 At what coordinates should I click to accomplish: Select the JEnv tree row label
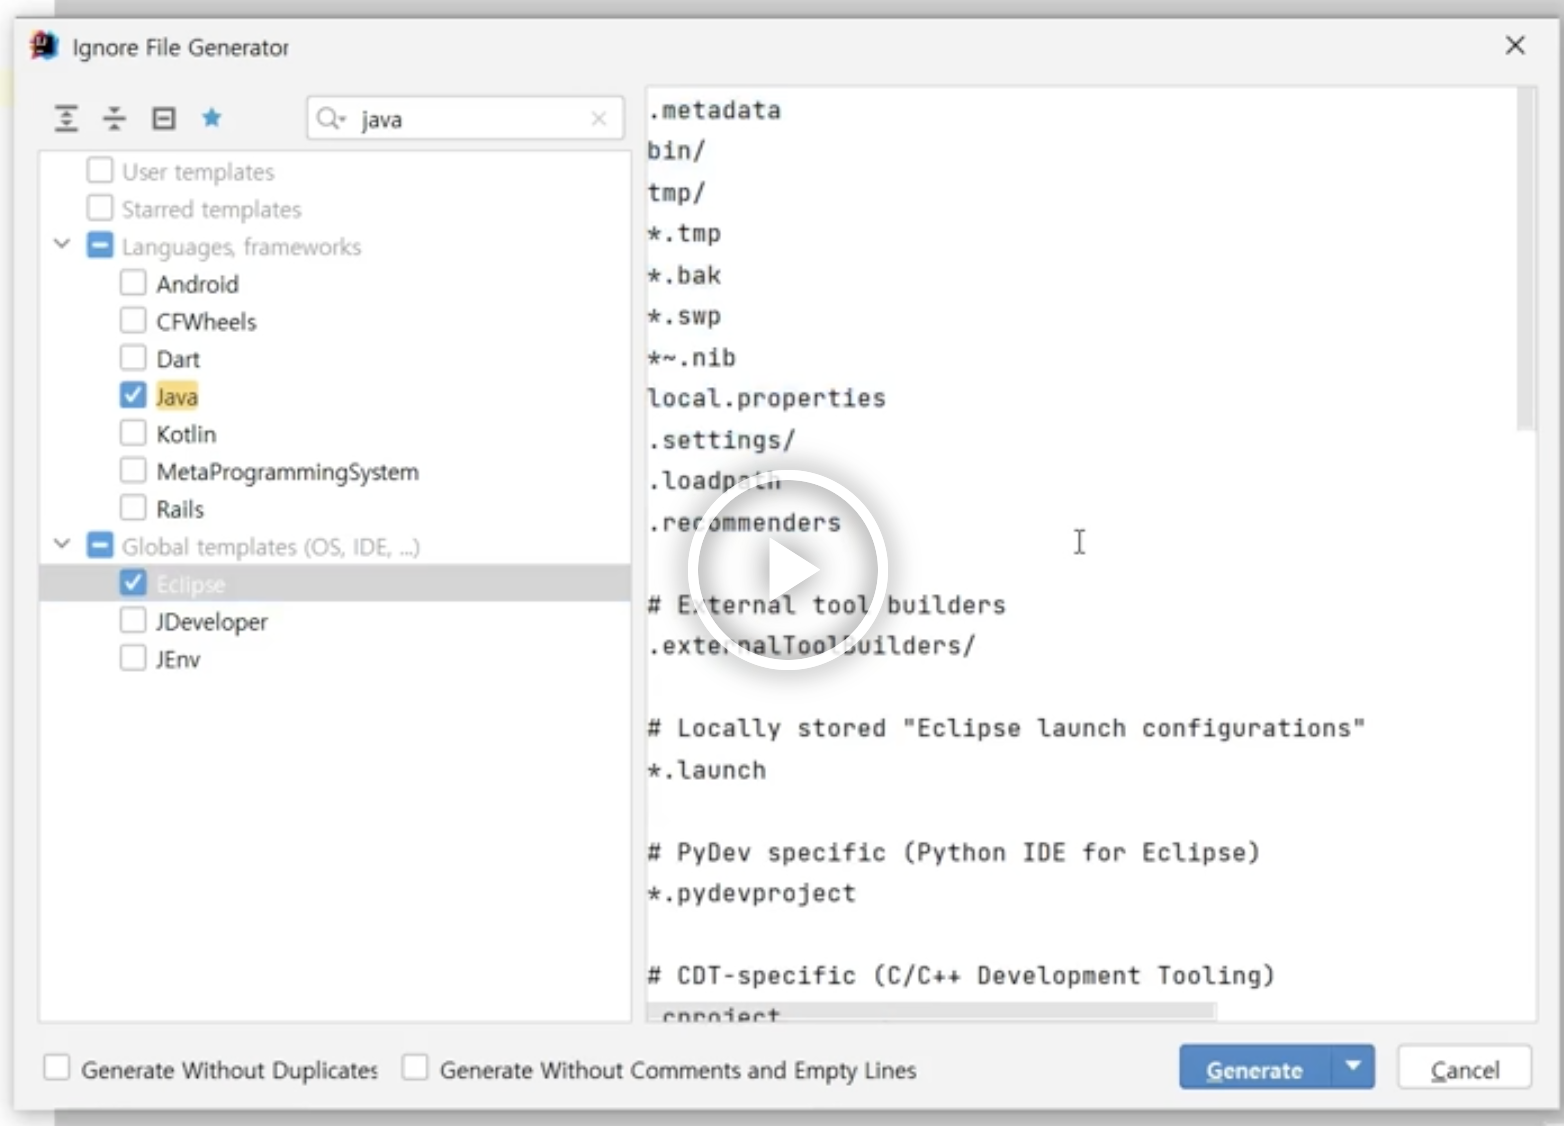[178, 659]
